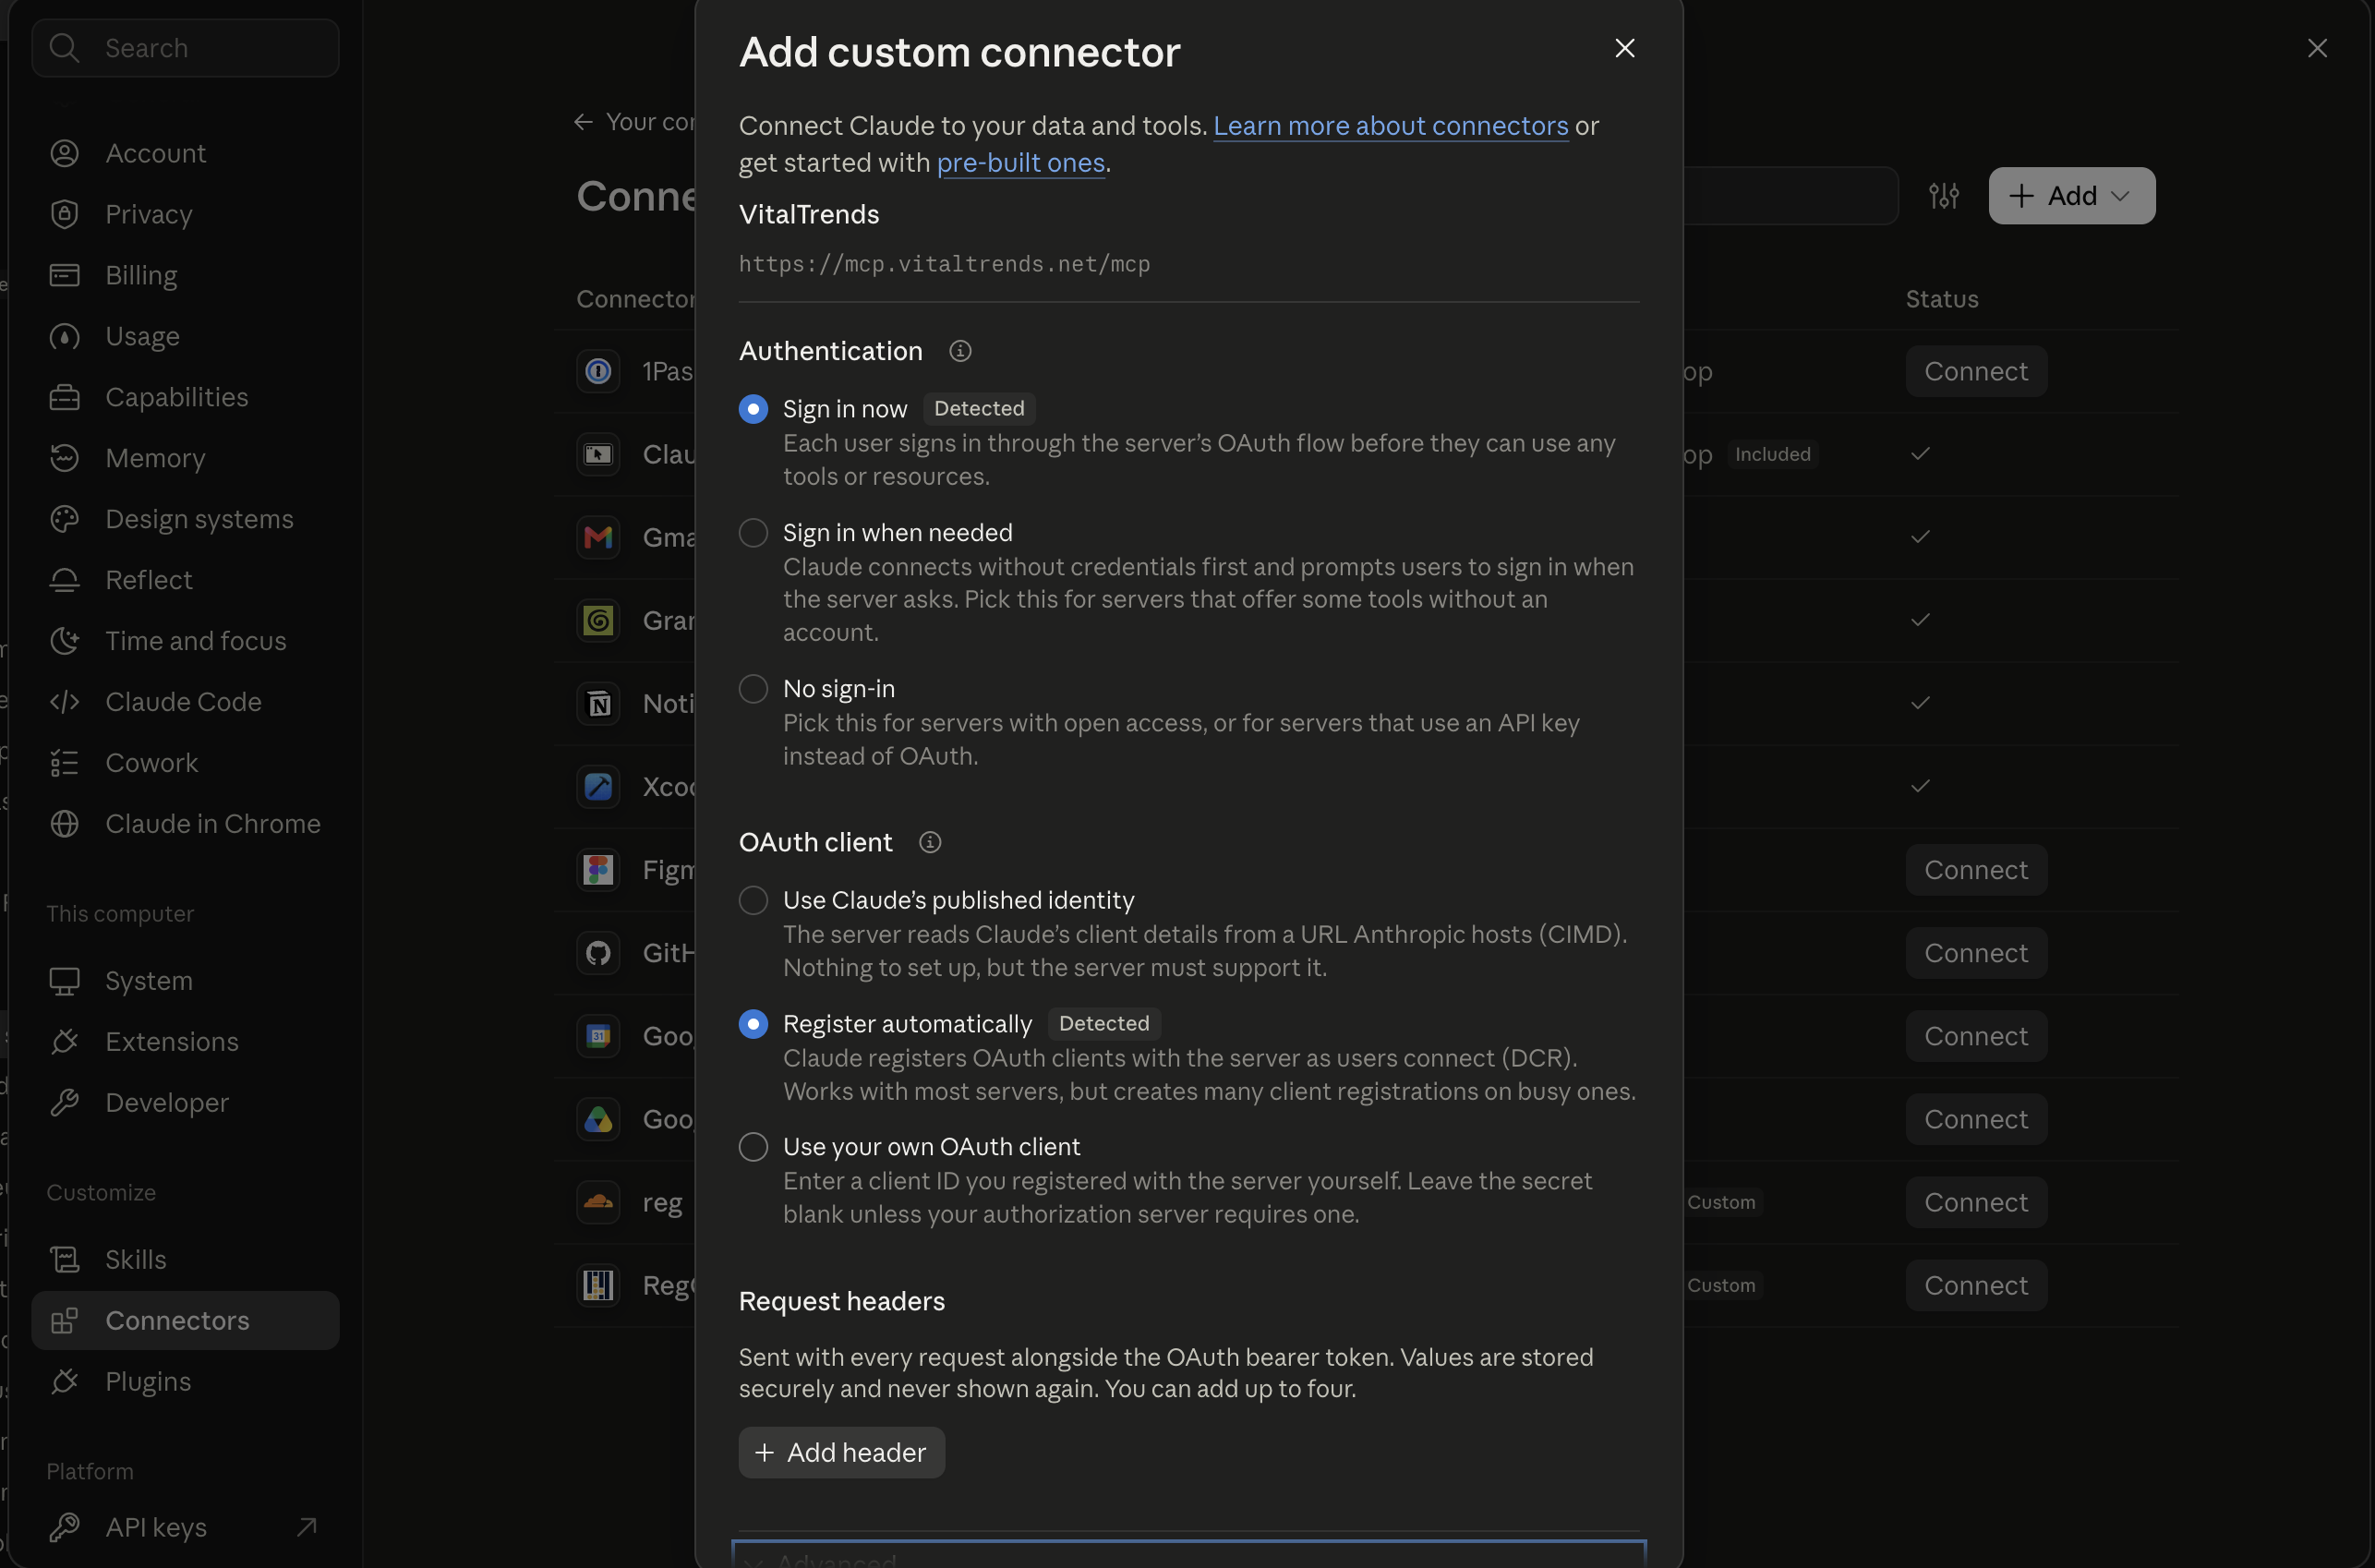Click Connect in the 1Password row
This screenshot has height=1568, width=2375.
pos(1976,371)
